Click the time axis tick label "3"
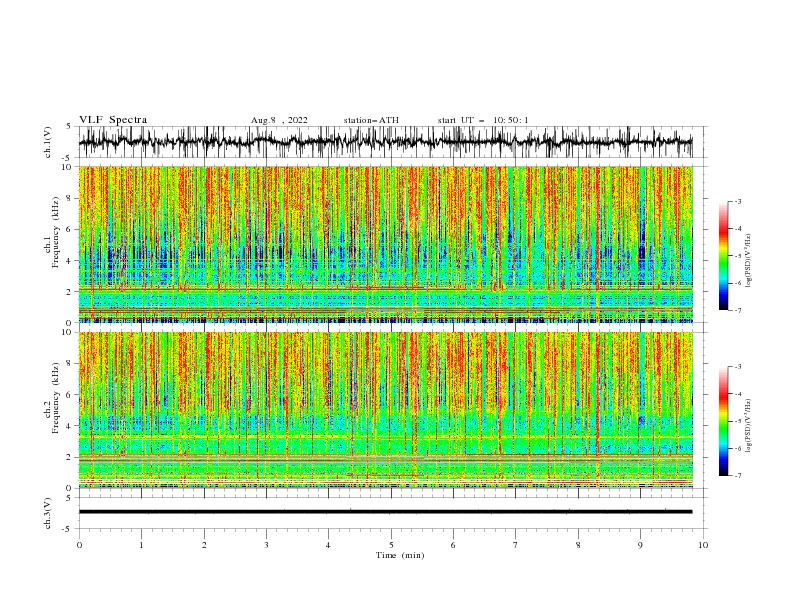This screenshot has height=612, width=792. coord(266,545)
